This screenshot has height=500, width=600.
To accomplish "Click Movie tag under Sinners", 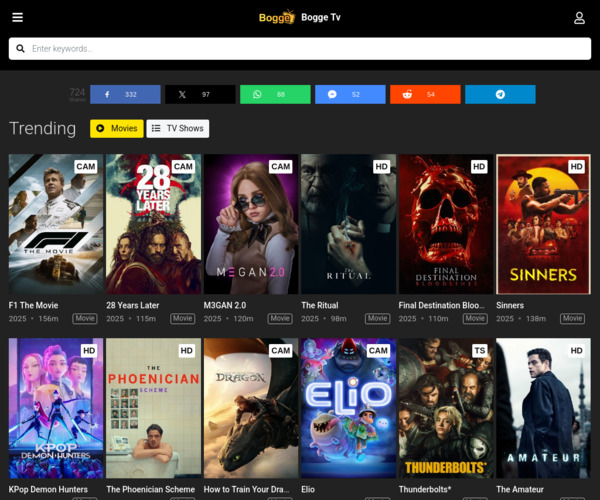I will click(x=572, y=318).
